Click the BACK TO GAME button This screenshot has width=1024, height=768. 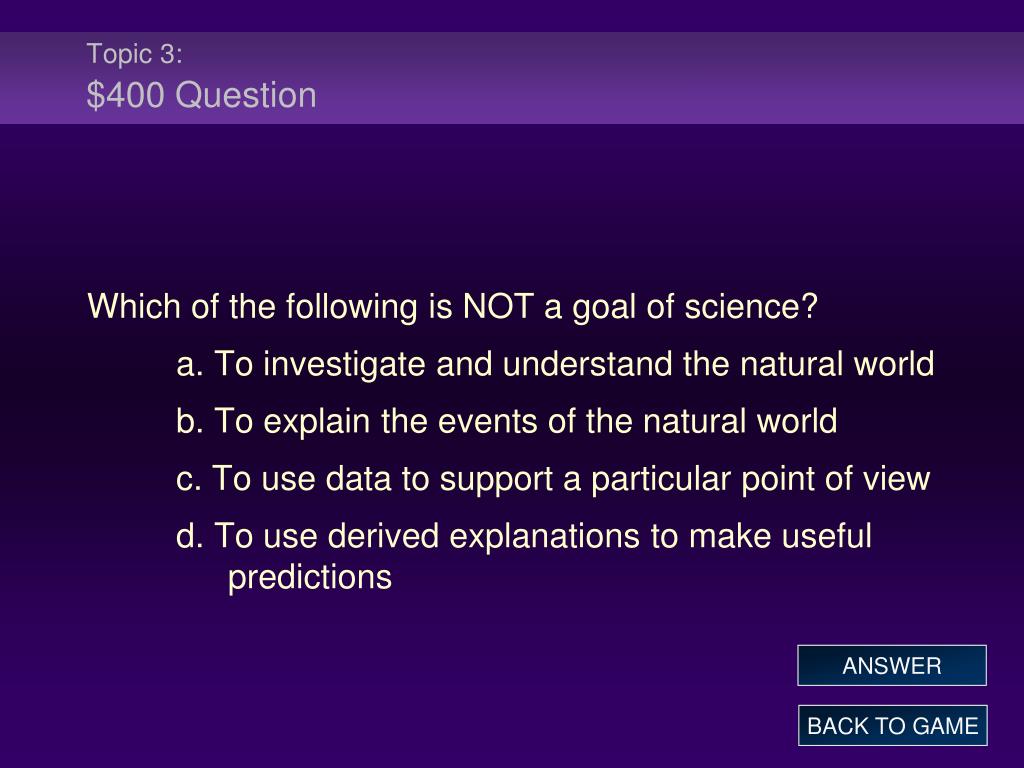[x=892, y=726]
